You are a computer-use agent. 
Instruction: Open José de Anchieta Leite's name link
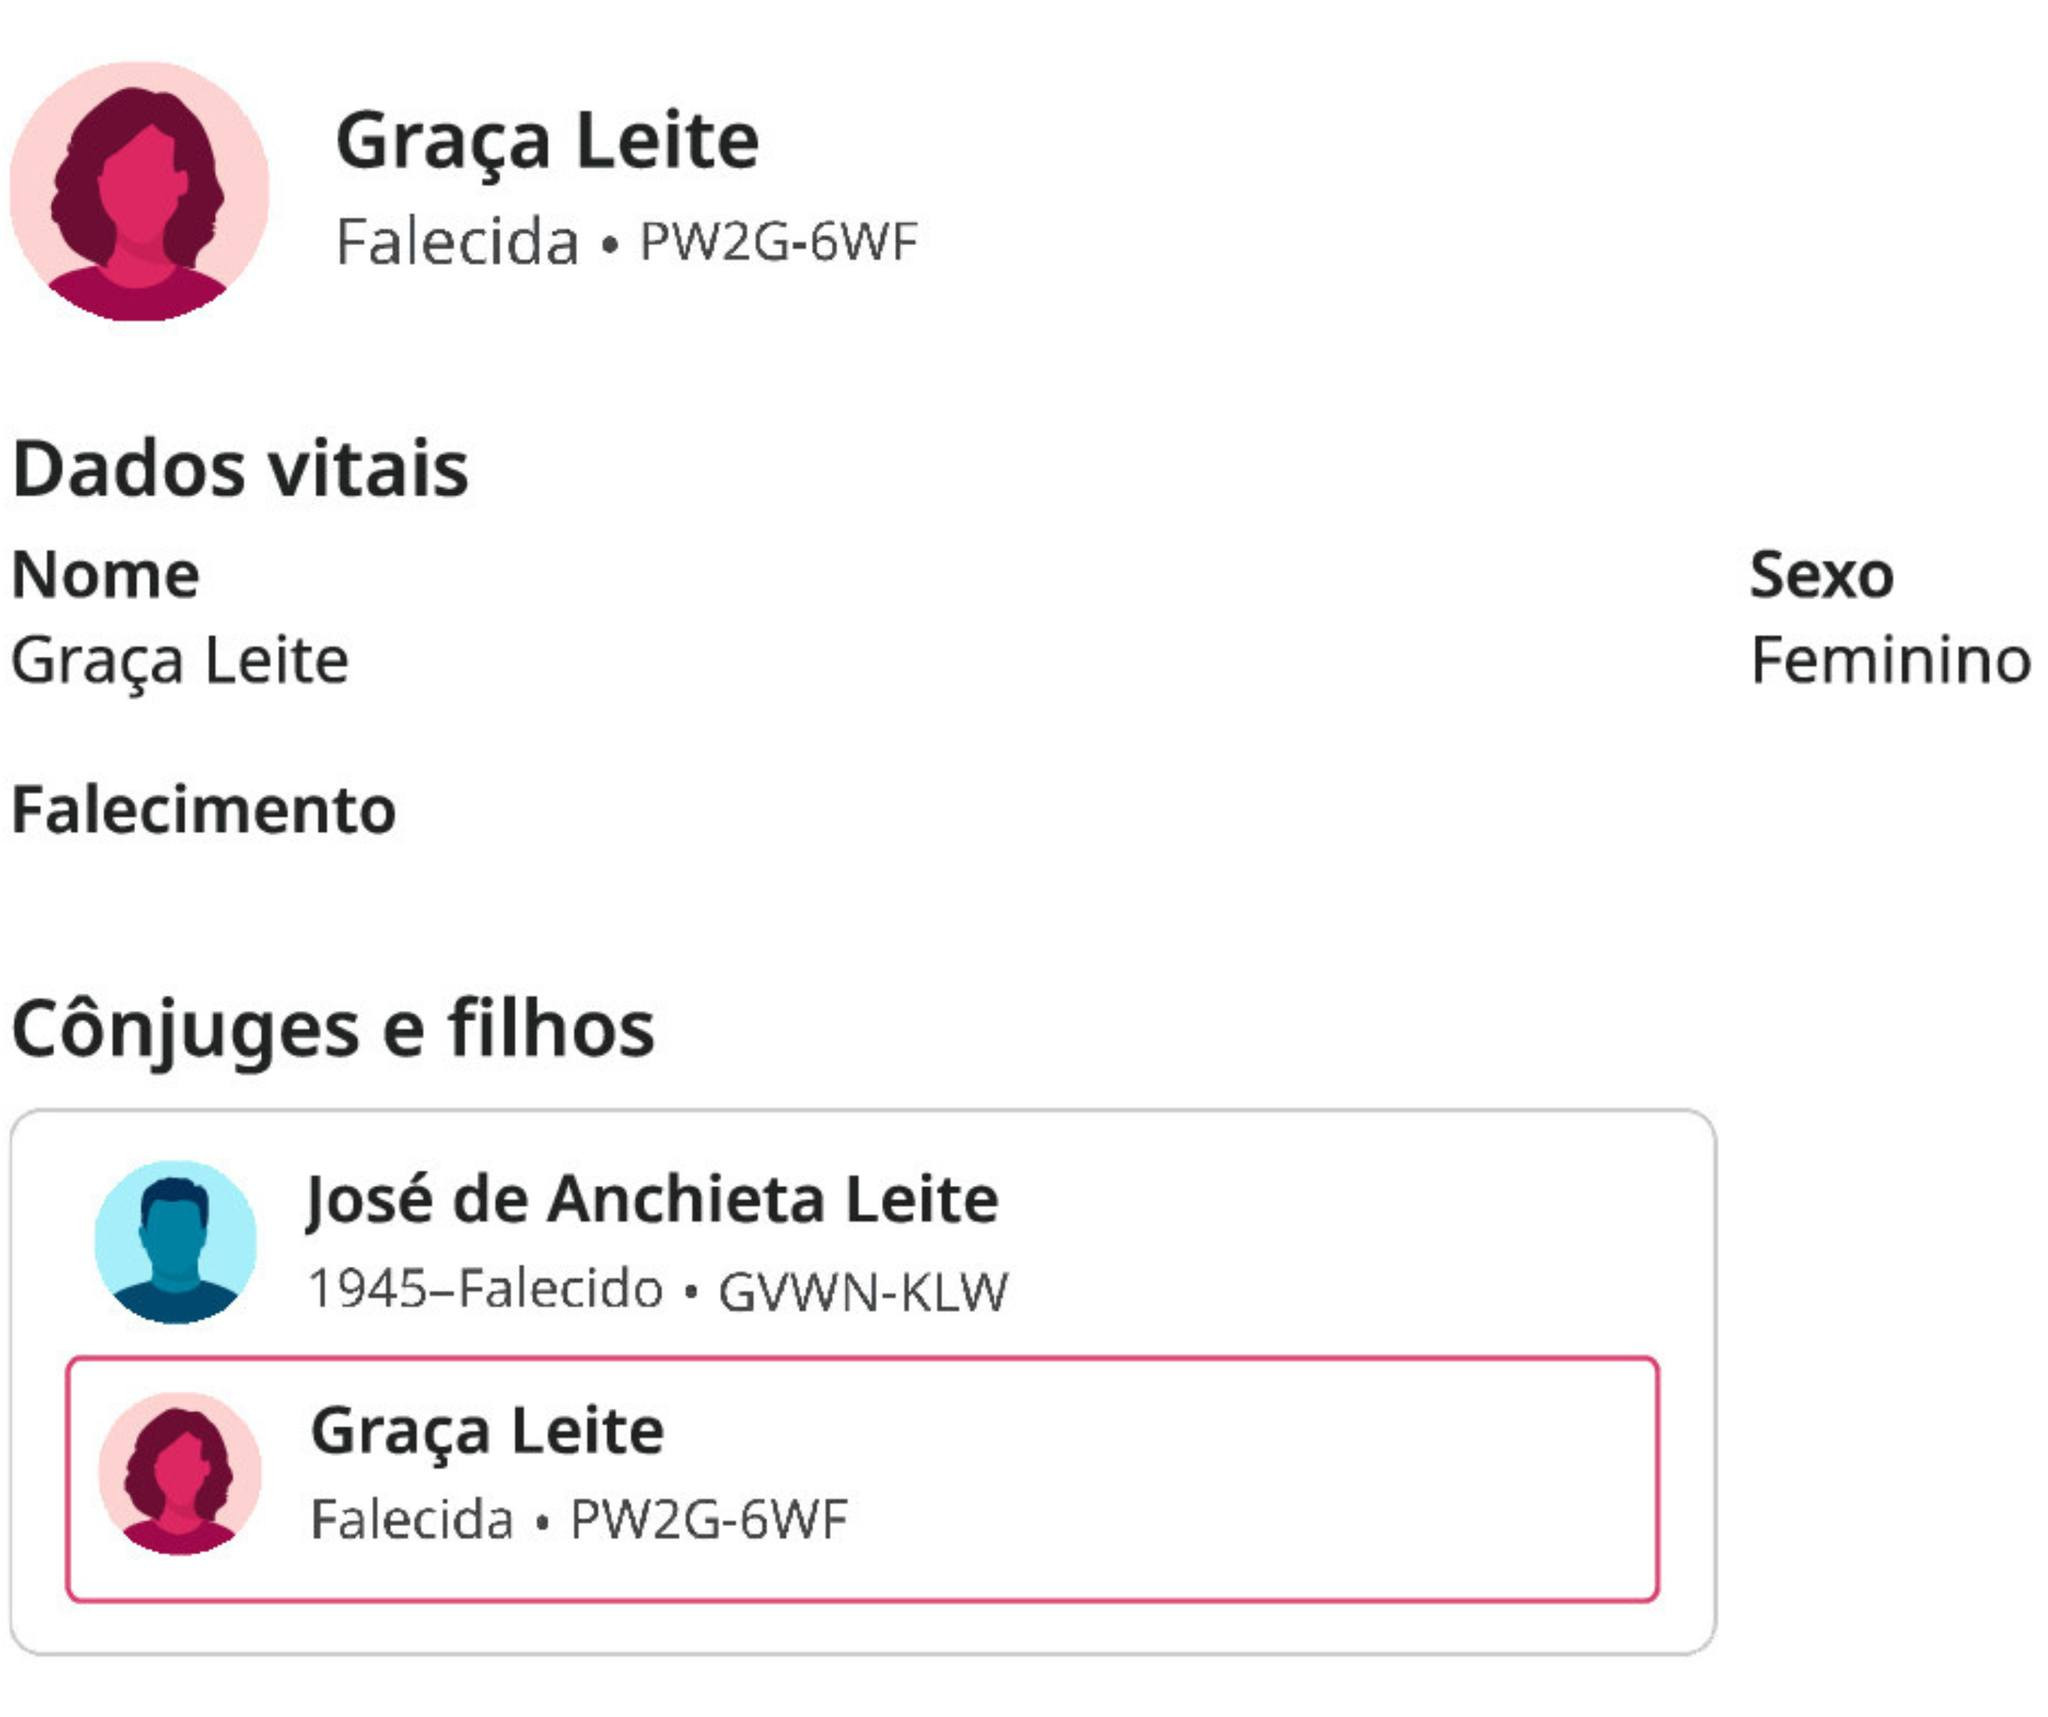tap(652, 1198)
